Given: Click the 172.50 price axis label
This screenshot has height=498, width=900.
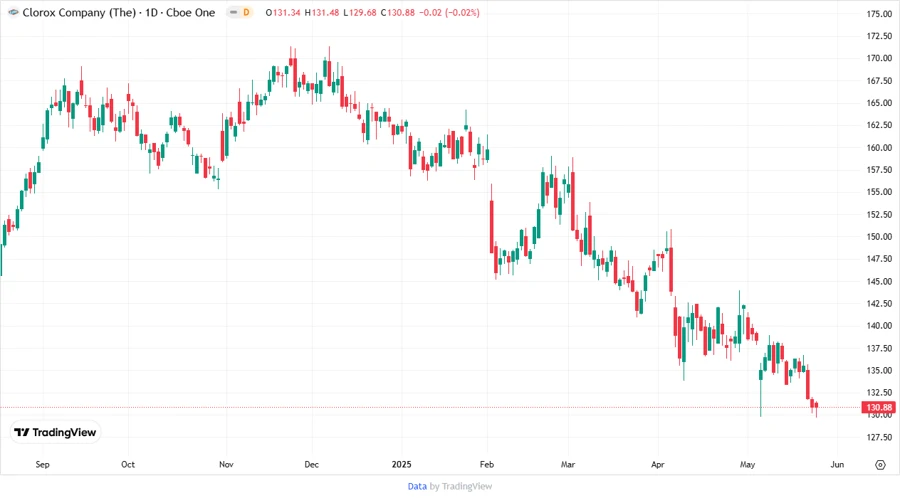Looking at the screenshot, I should 879,36.
